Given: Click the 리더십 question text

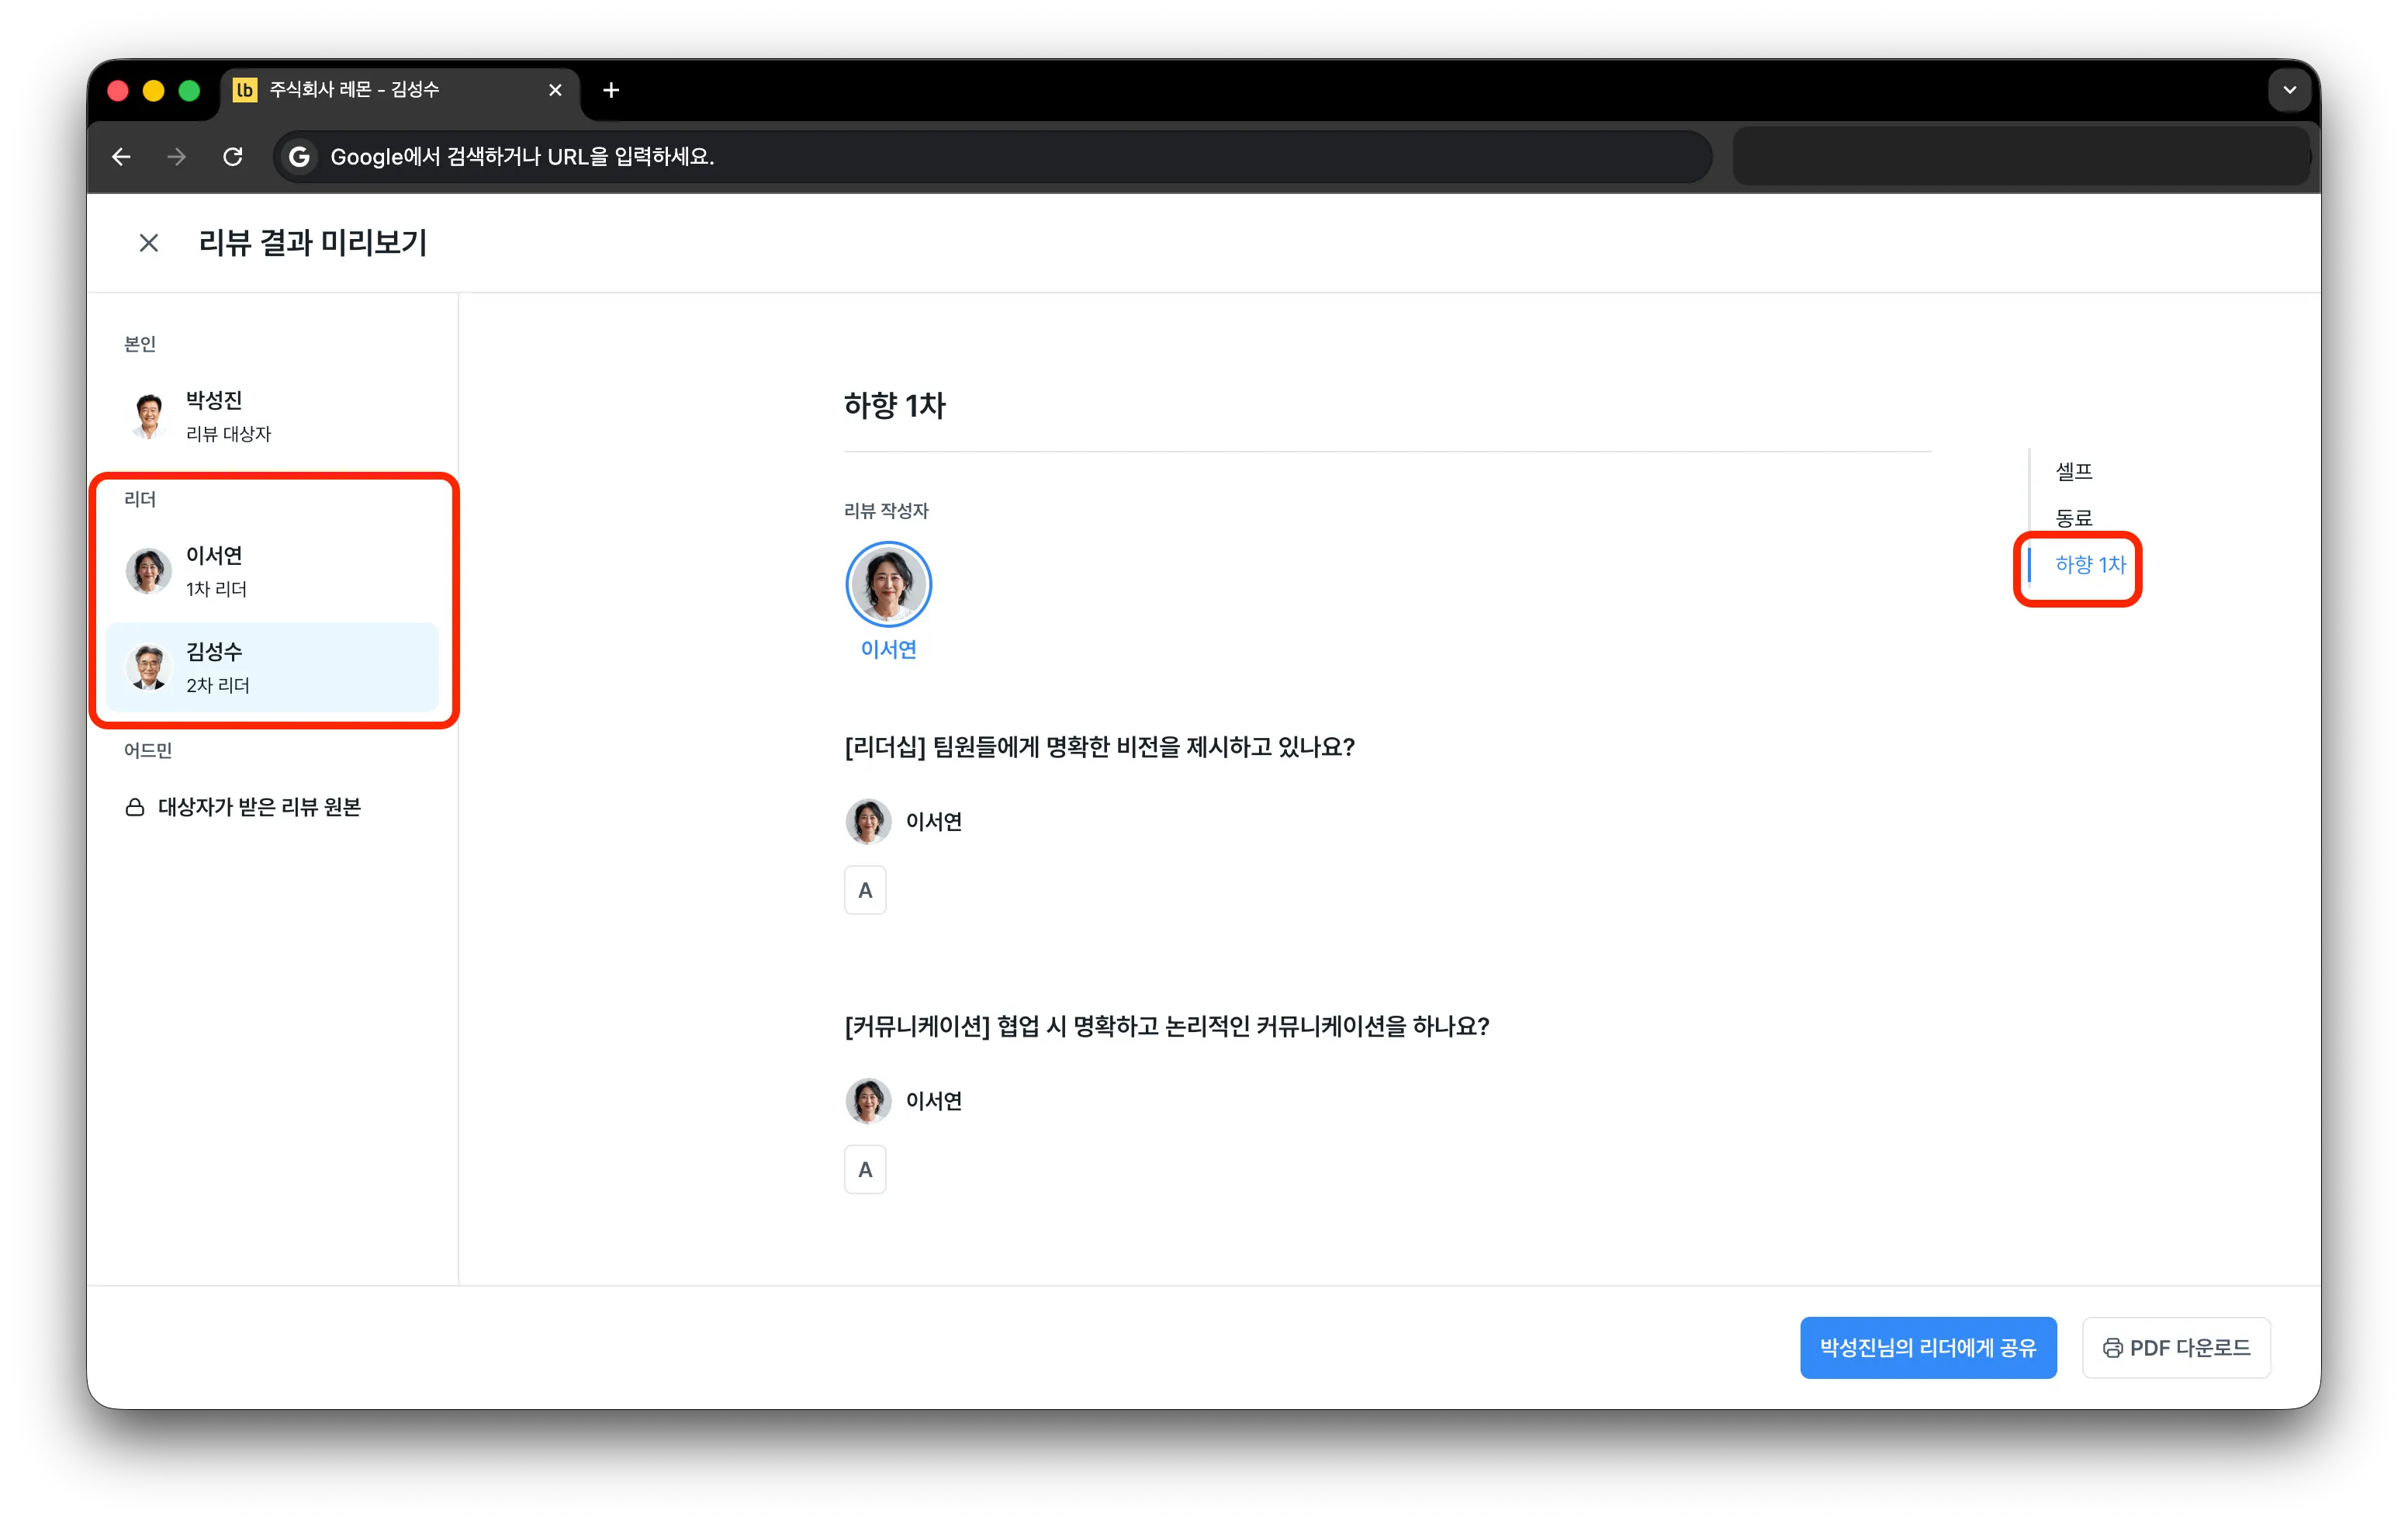Looking at the screenshot, I should (1099, 747).
